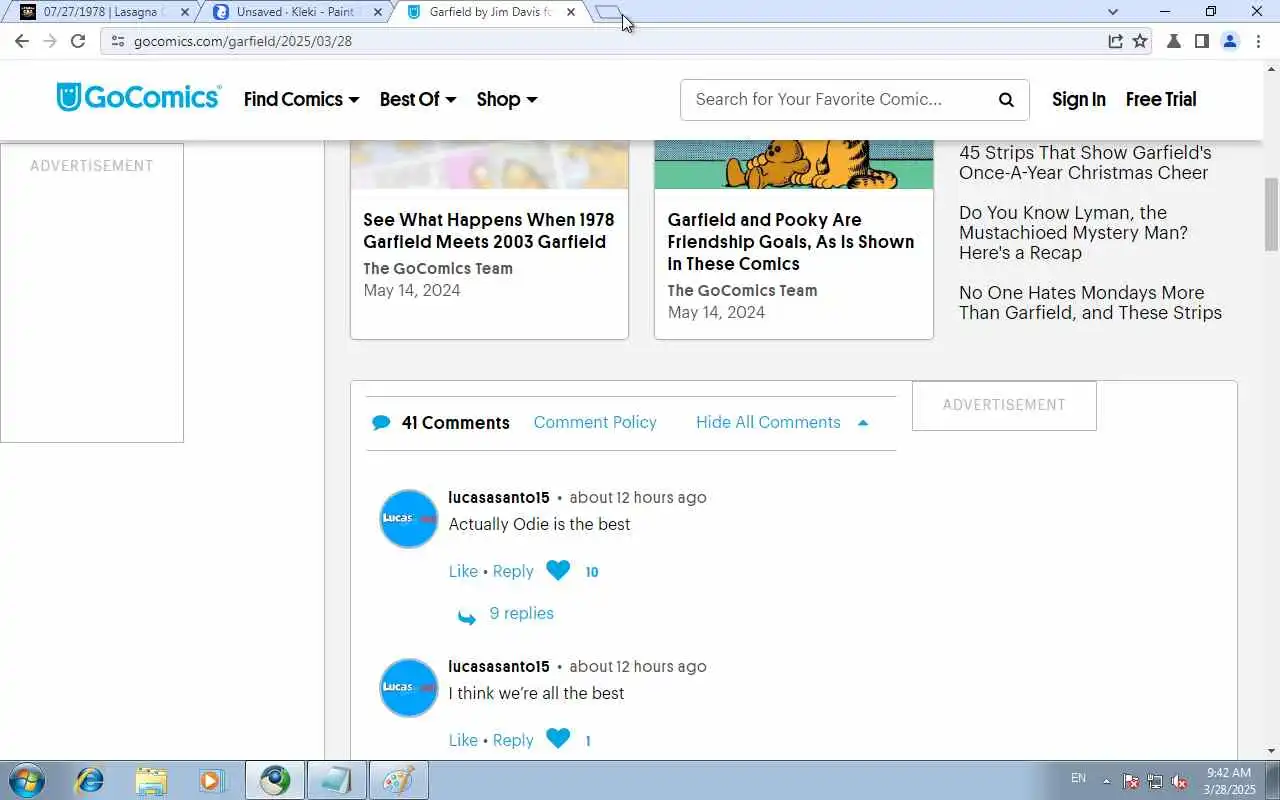Click scrollbar down arrow at bottom

point(1271,751)
